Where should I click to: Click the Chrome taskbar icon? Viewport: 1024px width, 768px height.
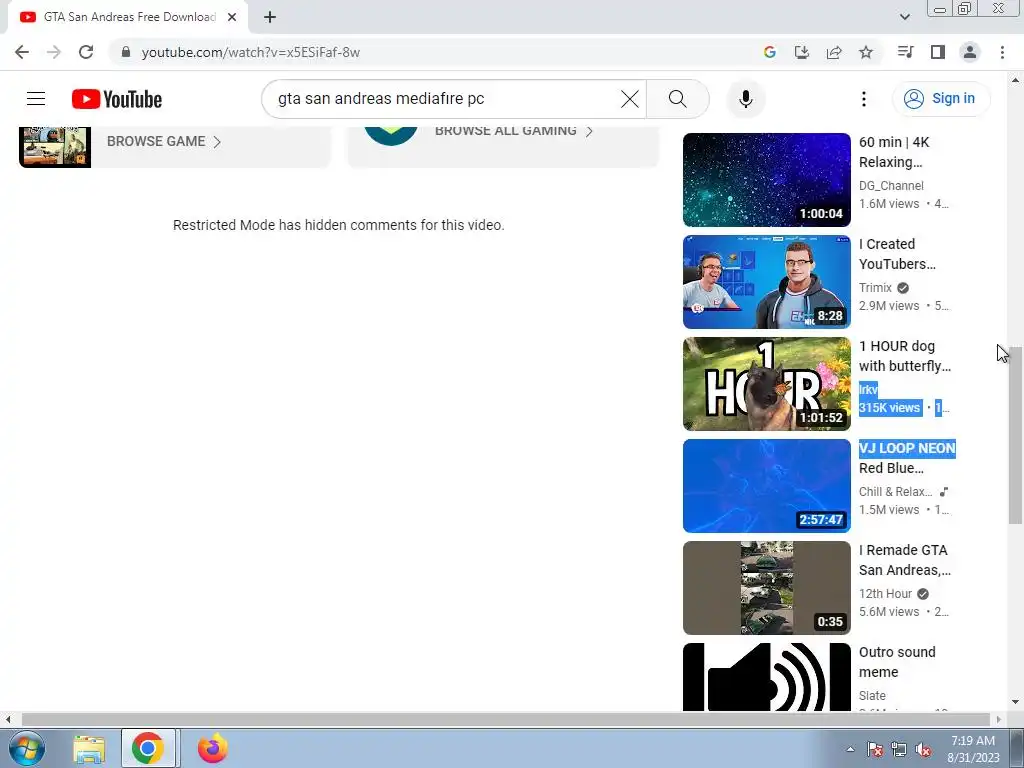click(x=148, y=748)
